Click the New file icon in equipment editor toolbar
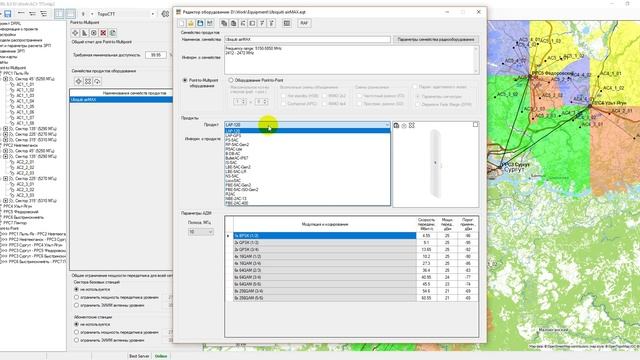This screenshot has width=640, height=360. coord(182,23)
